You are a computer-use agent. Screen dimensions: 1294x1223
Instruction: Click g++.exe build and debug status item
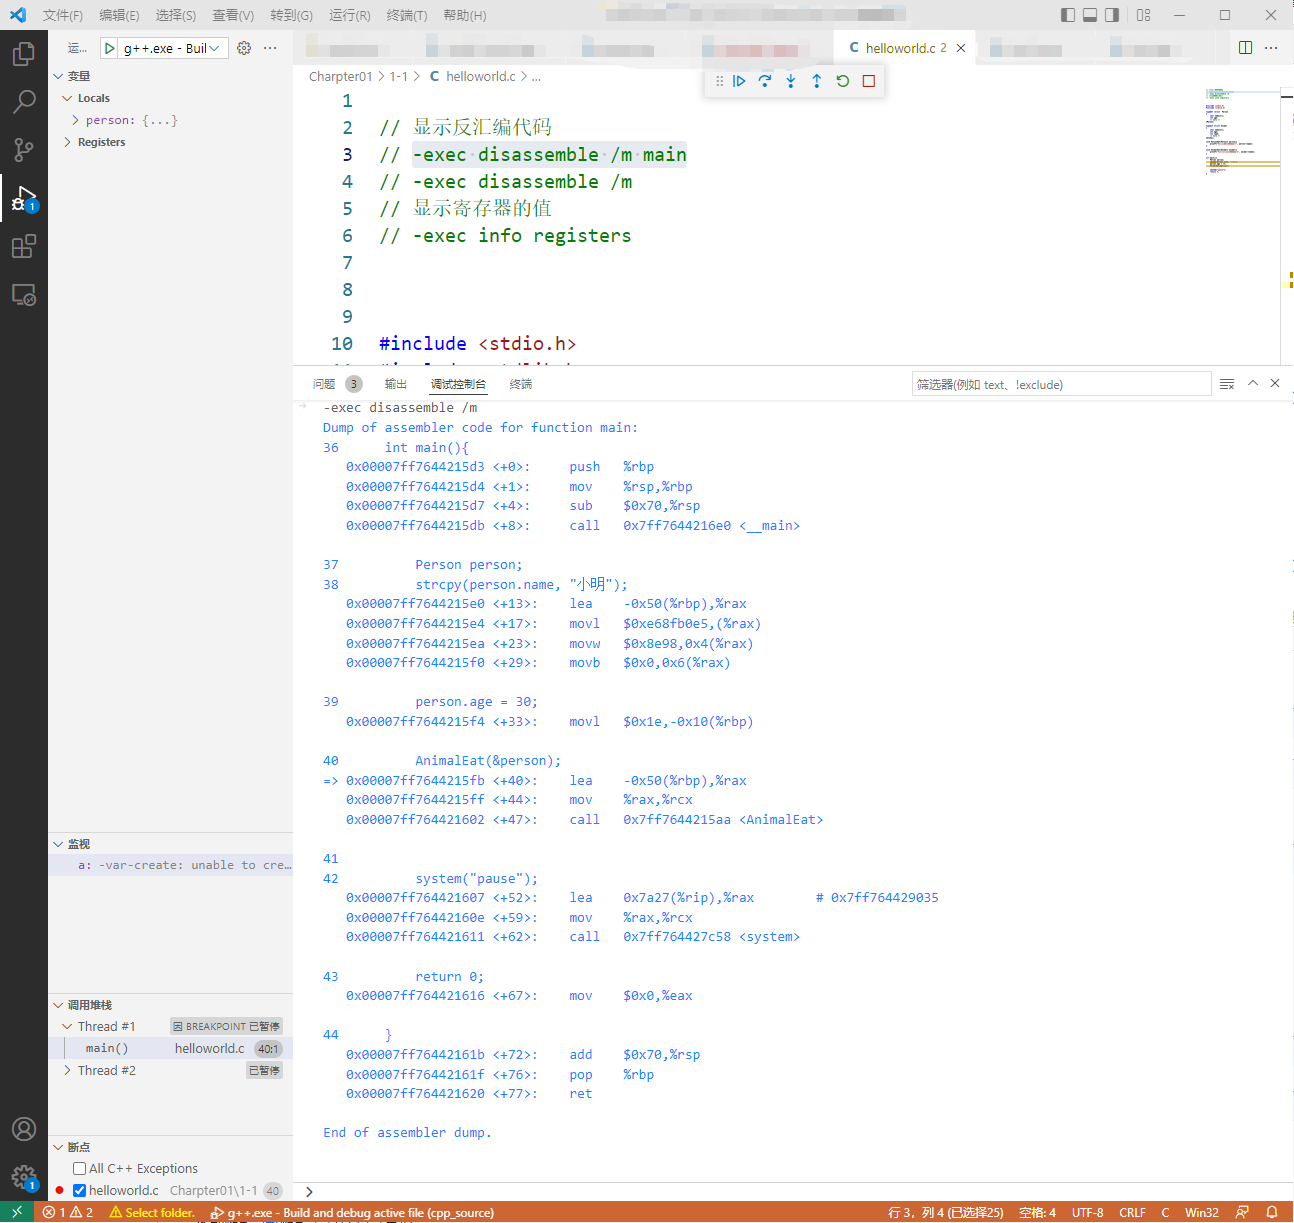[x=352, y=1212]
